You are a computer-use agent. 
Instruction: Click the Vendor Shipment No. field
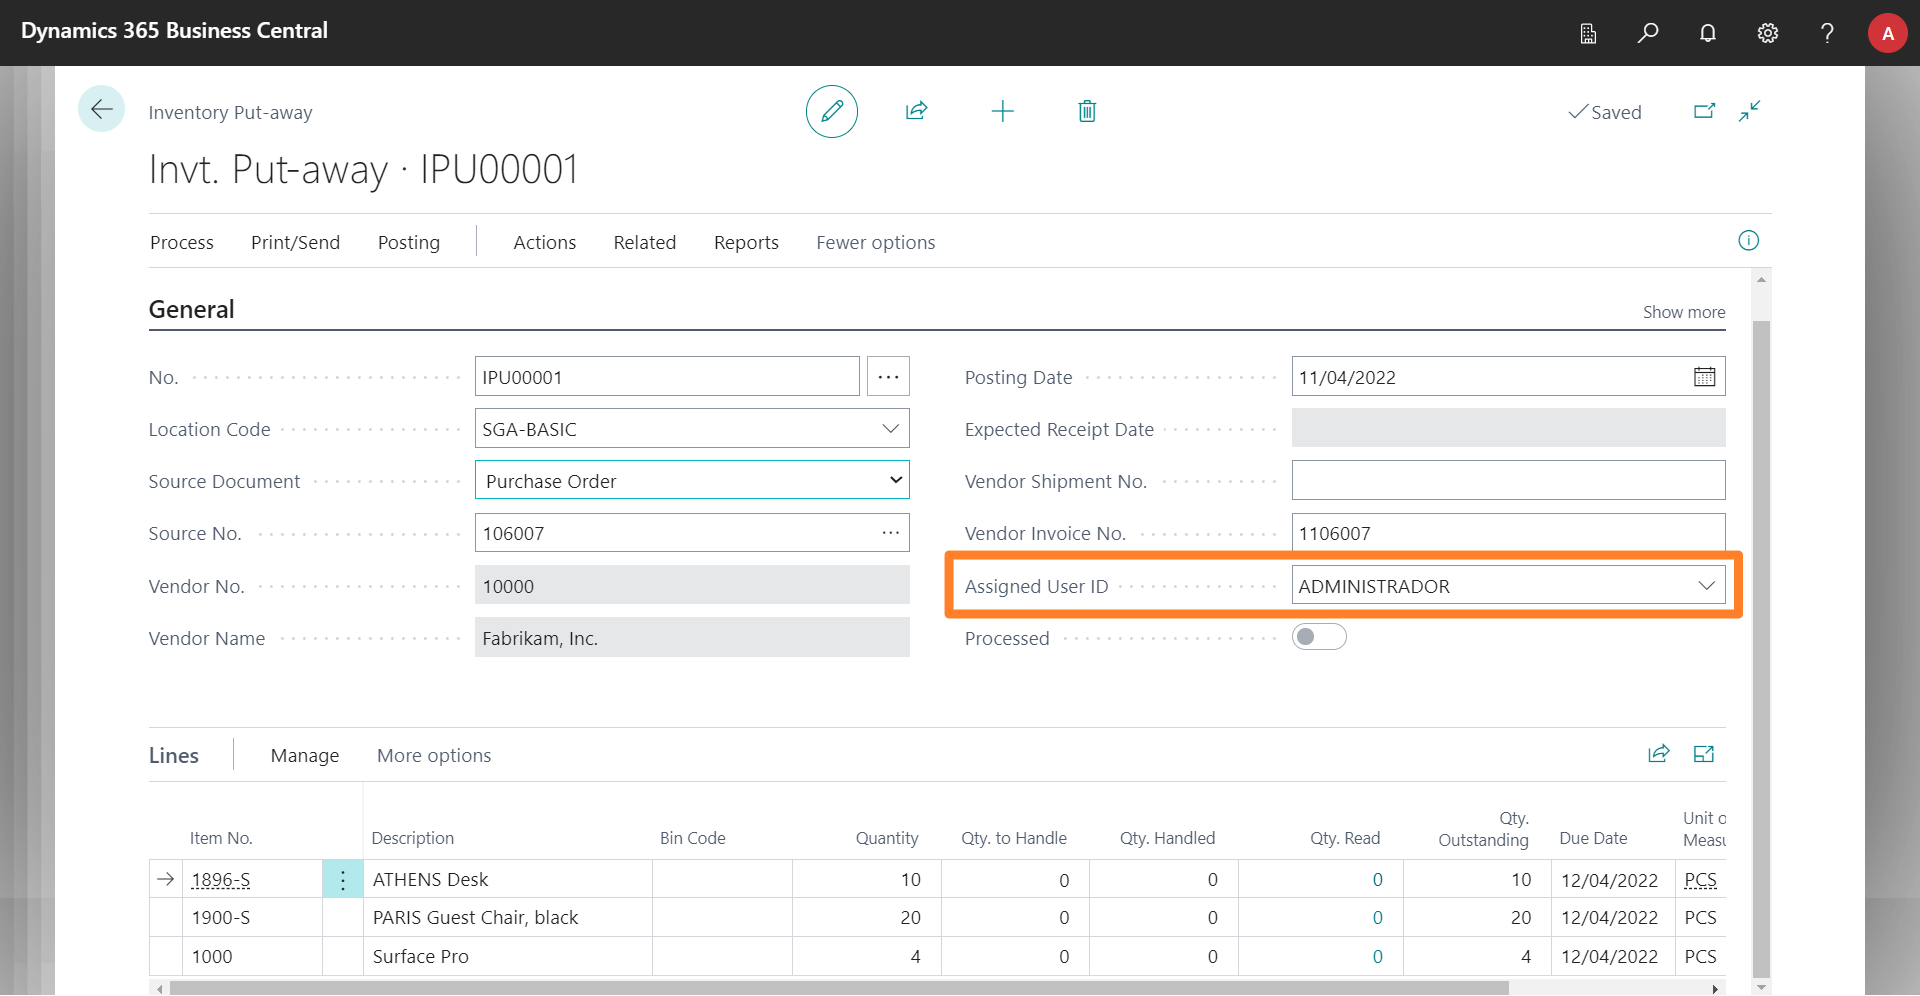(x=1508, y=480)
